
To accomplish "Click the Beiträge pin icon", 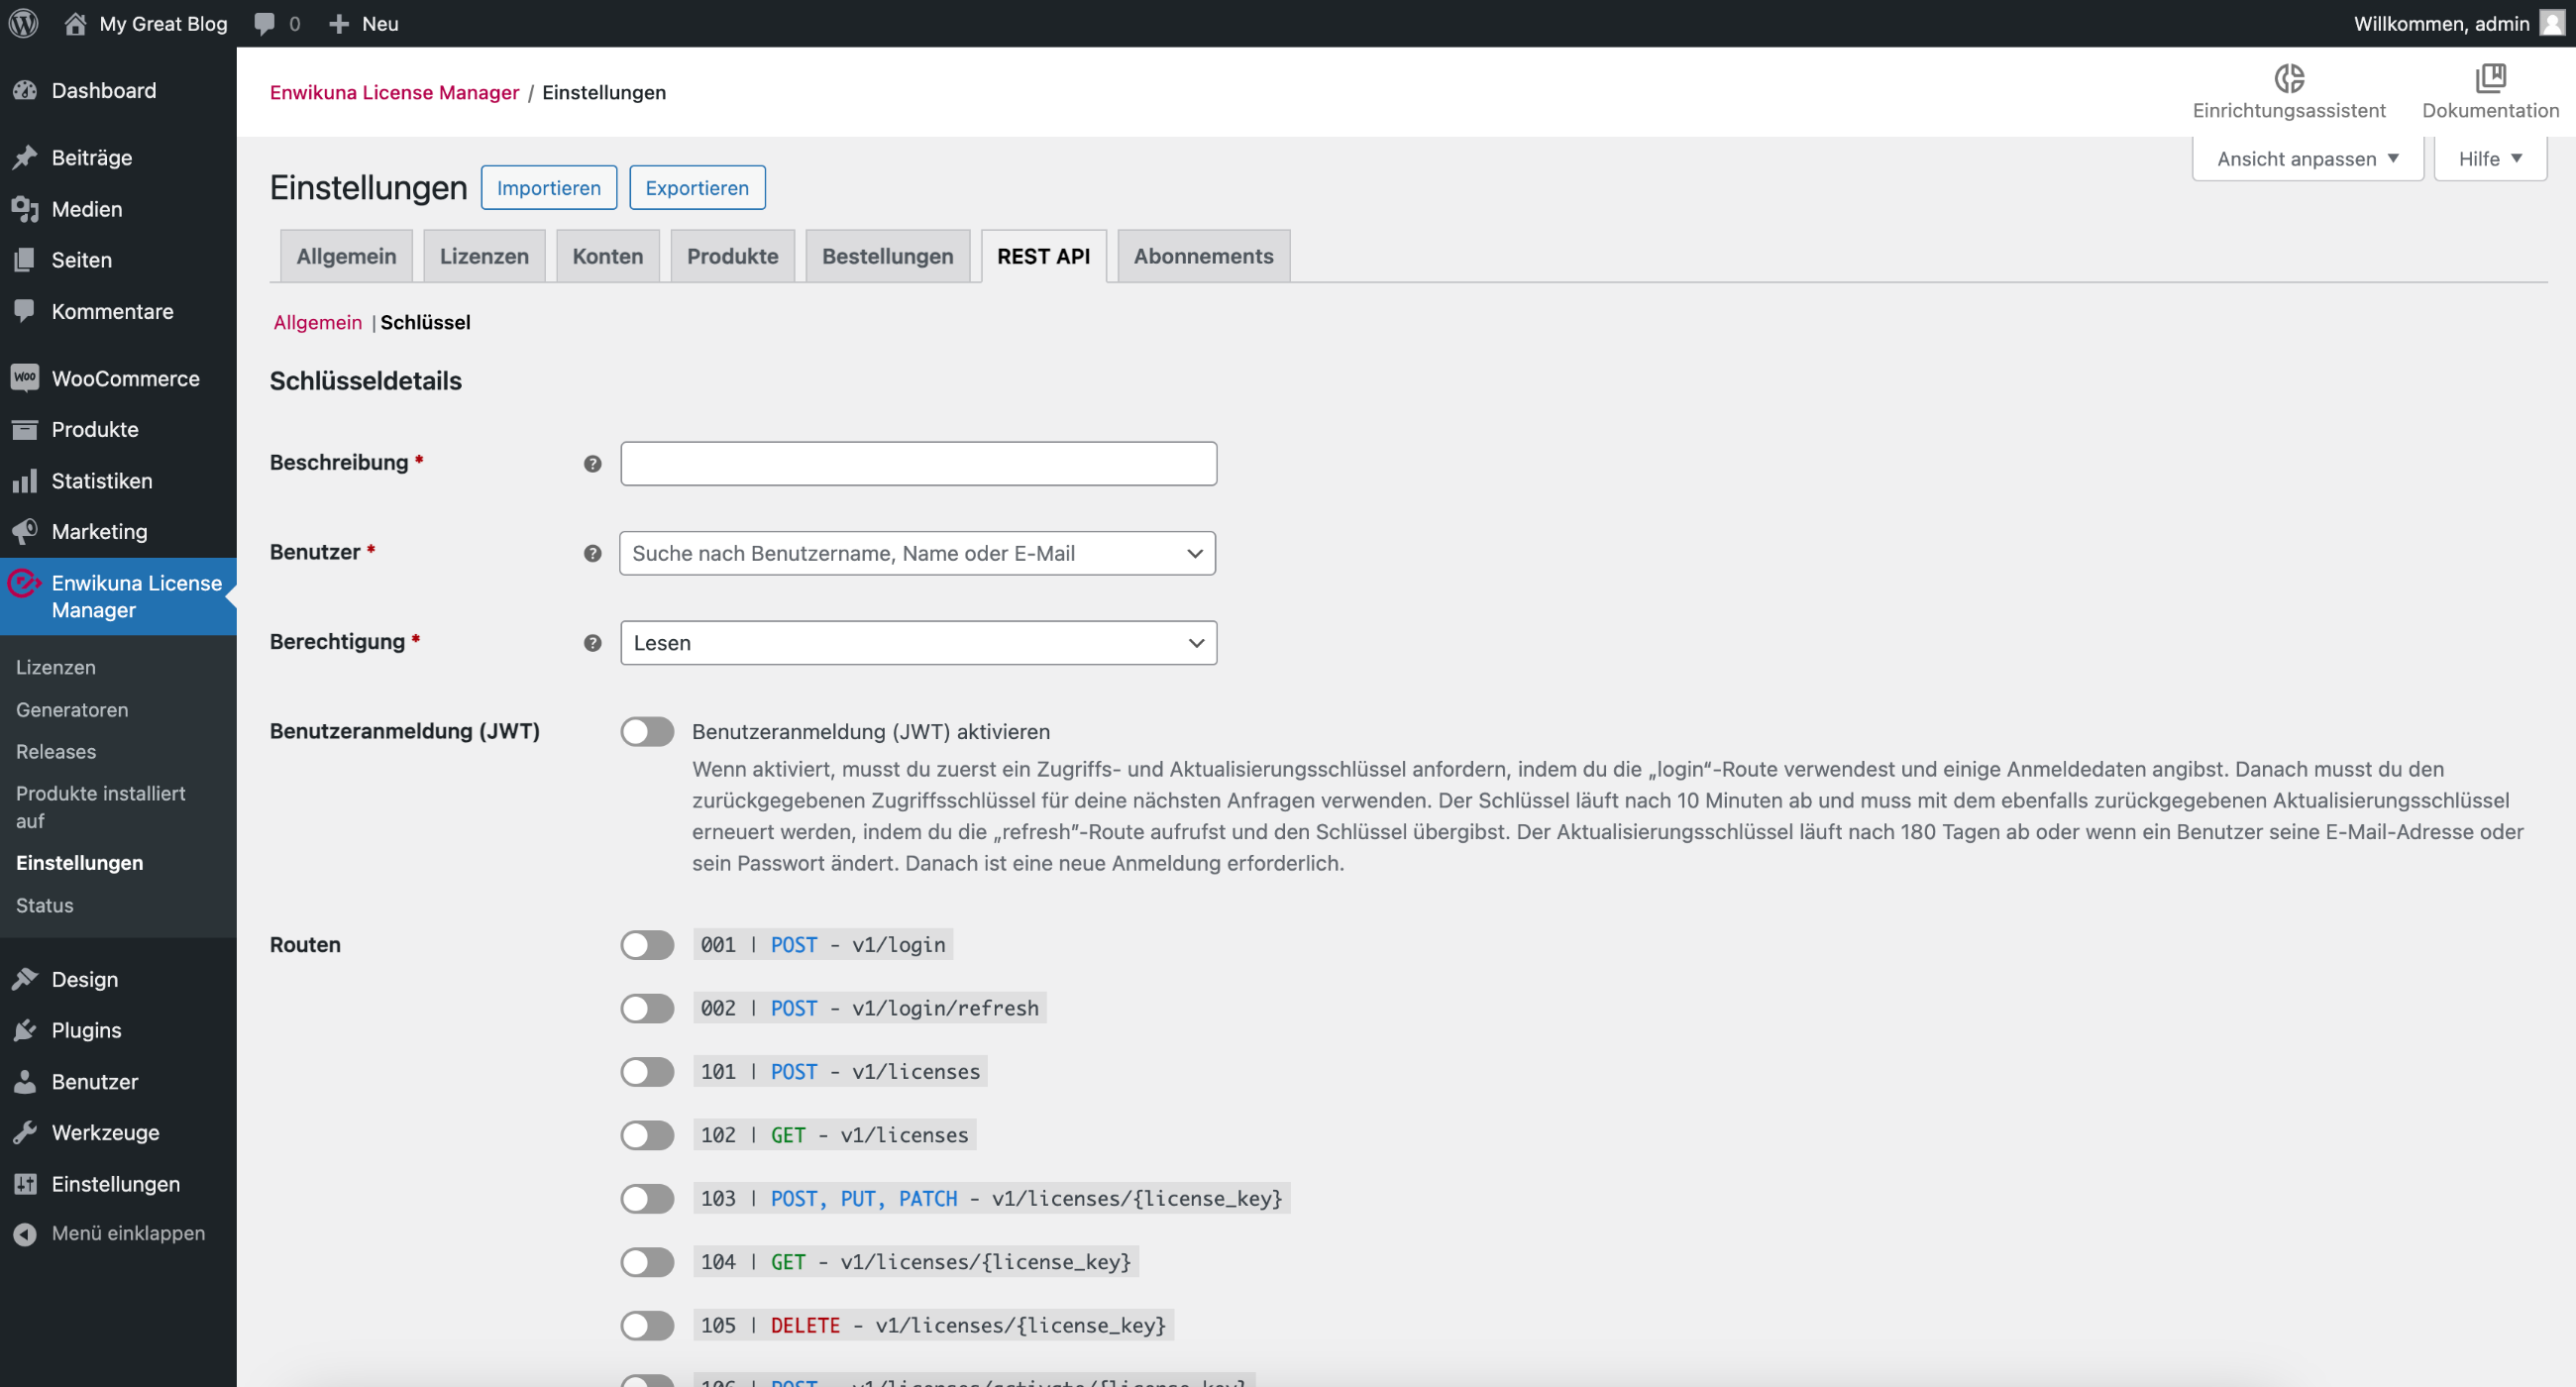I will pos(25,158).
